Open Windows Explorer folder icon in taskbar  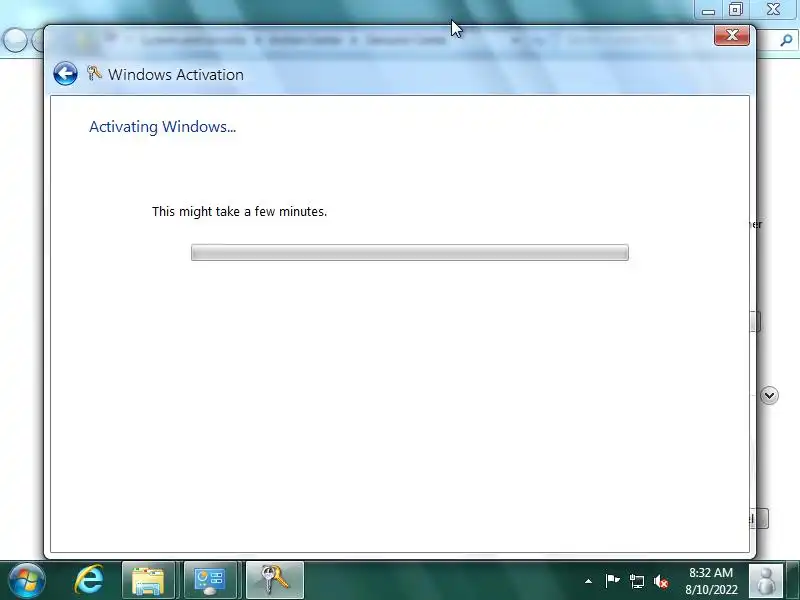click(x=148, y=580)
